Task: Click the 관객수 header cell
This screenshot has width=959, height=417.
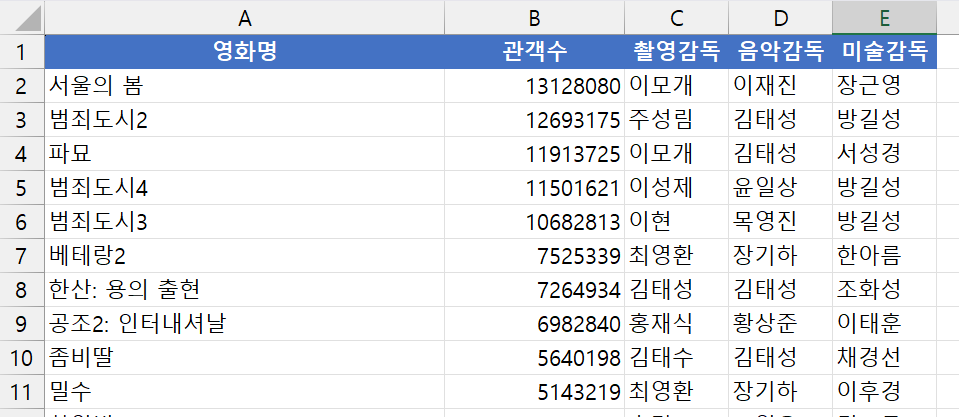Action: [x=535, y=52]
